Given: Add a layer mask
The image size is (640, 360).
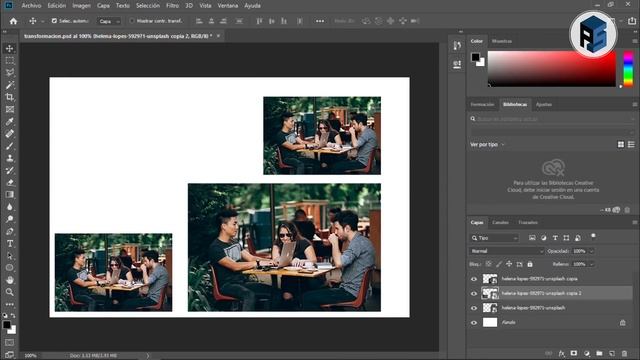Looking at the screenshot, I should 574,353.
